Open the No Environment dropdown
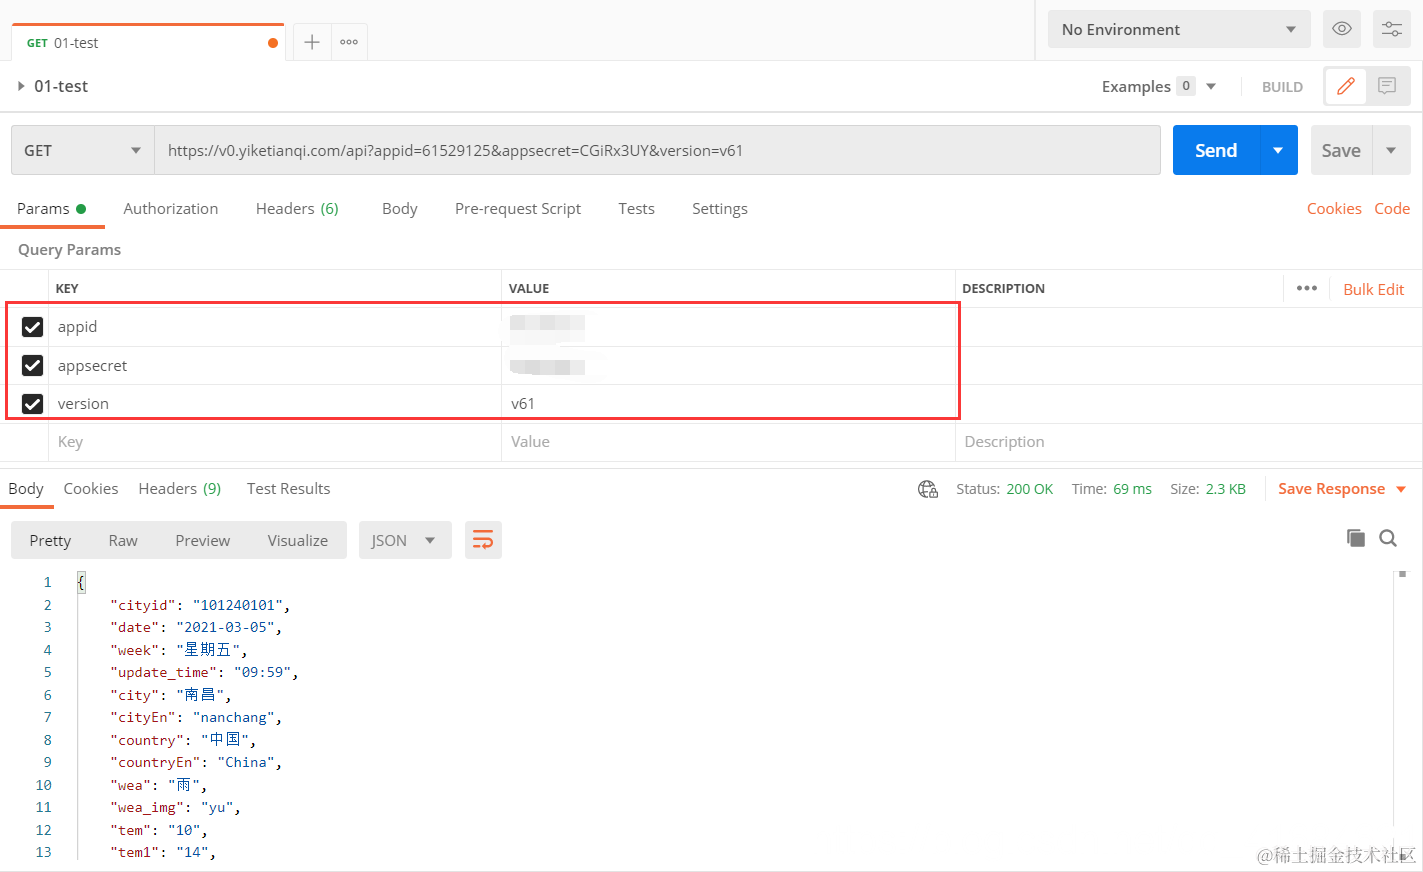The height and width of the screenshot is (872, 1423). (1179, 29)
